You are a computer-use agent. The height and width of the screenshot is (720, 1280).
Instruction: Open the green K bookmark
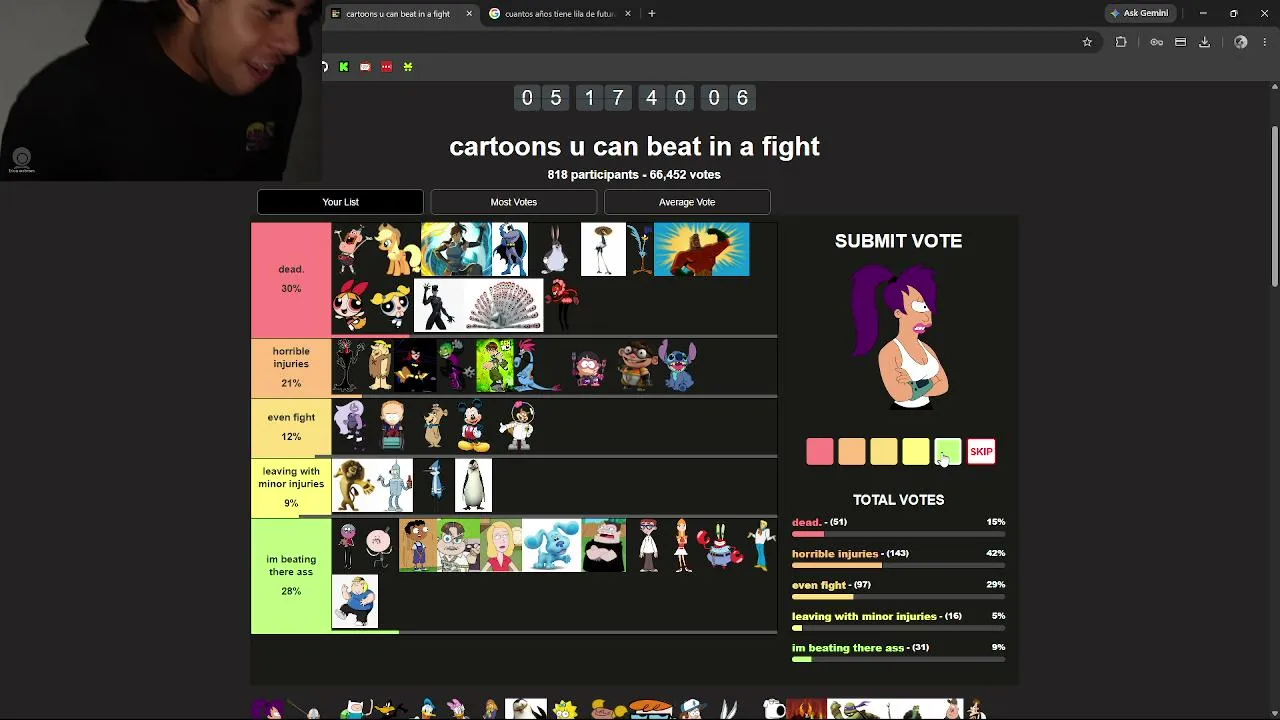tap(344, 67)
